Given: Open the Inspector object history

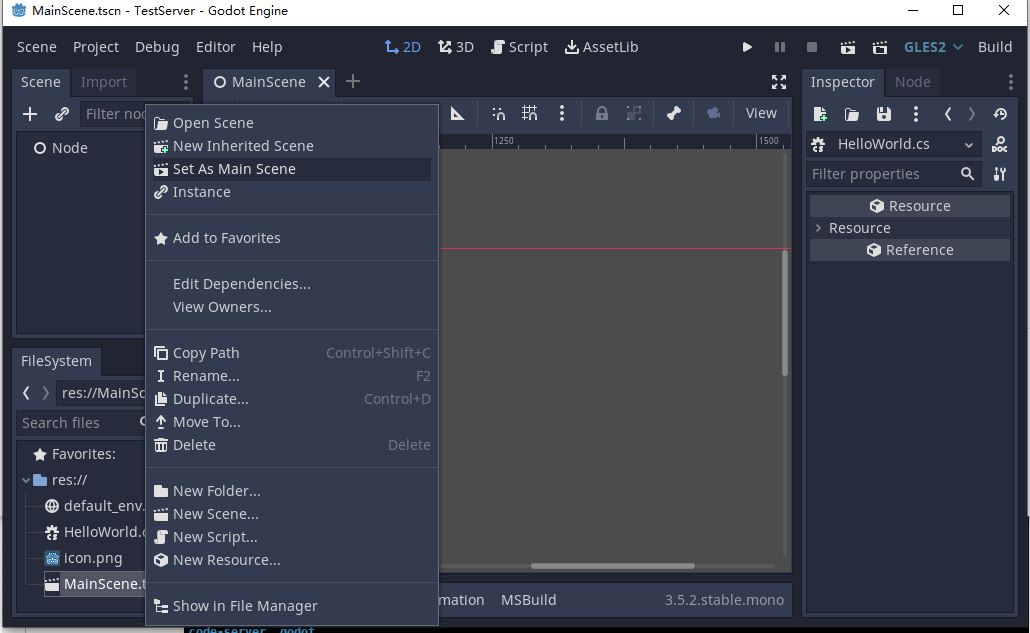Looking at the screenshot, I should click(x=1000, y=114).
